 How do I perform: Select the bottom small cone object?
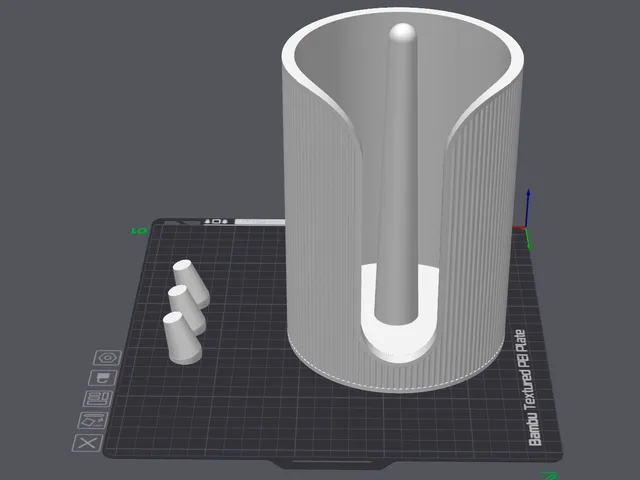click(x=182, y=338)
